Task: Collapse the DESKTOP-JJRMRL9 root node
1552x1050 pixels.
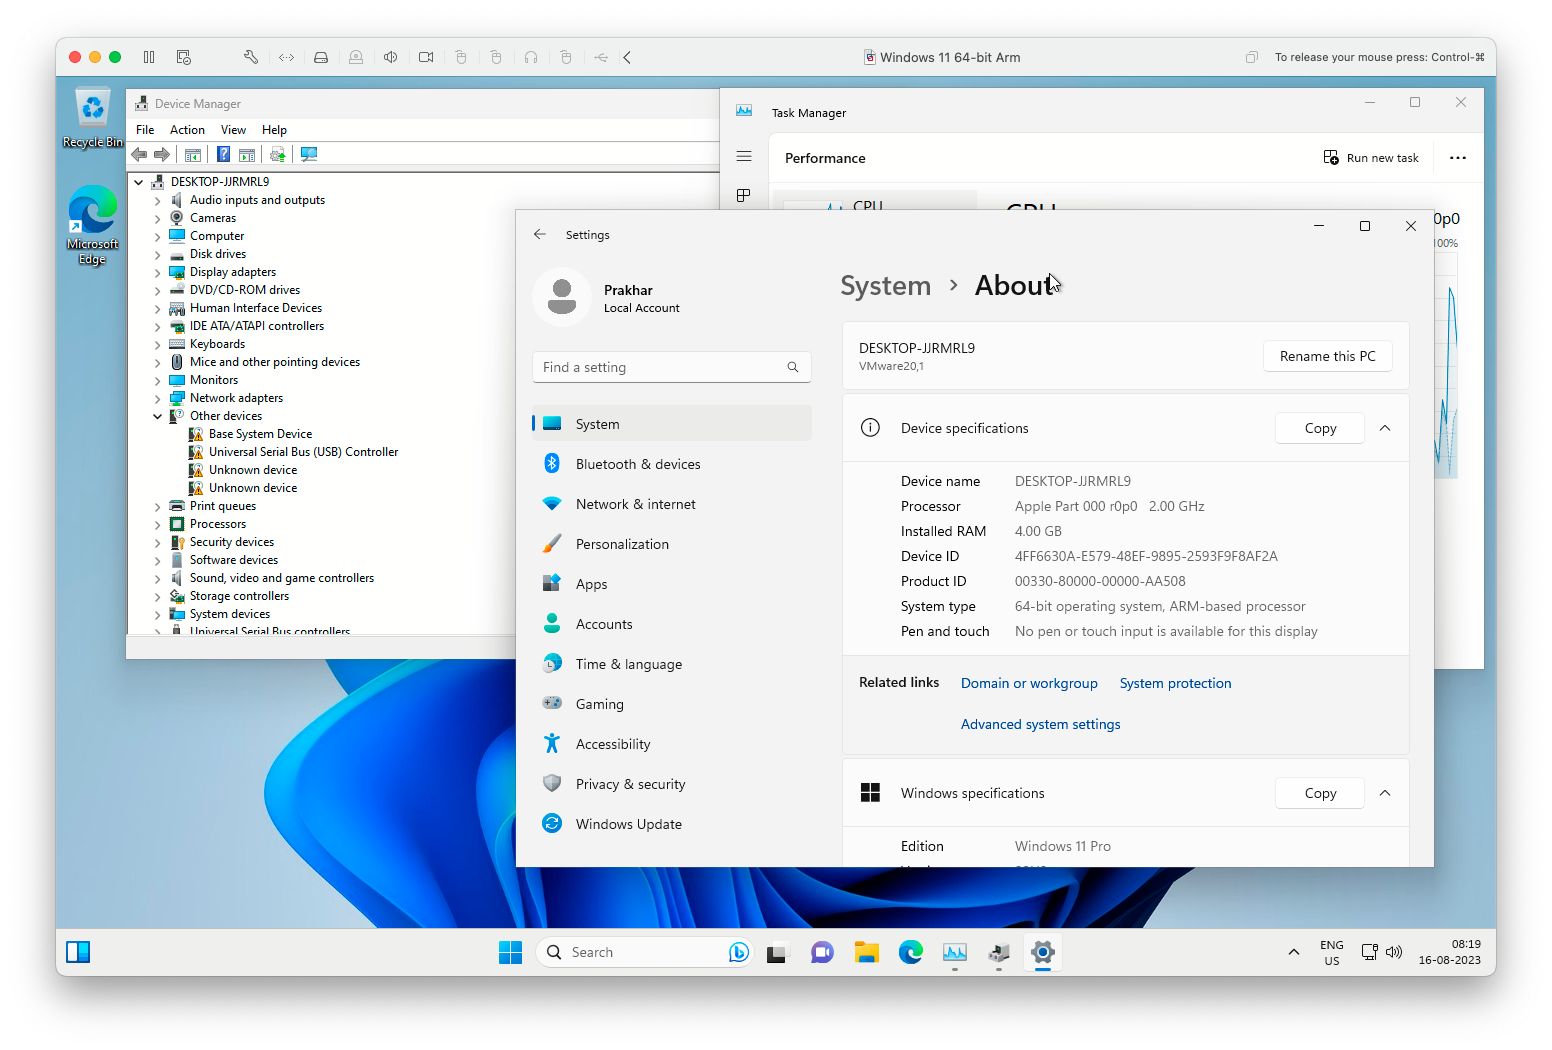Action: (x=139, y=182)
